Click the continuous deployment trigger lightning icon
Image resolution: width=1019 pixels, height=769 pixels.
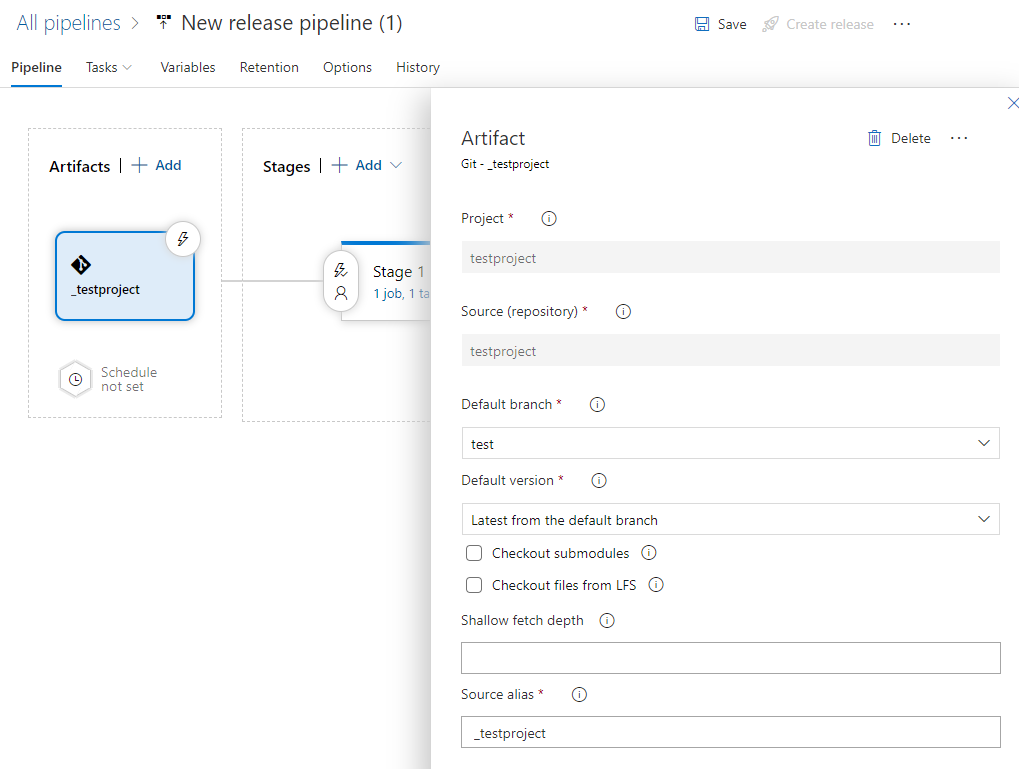183,239
